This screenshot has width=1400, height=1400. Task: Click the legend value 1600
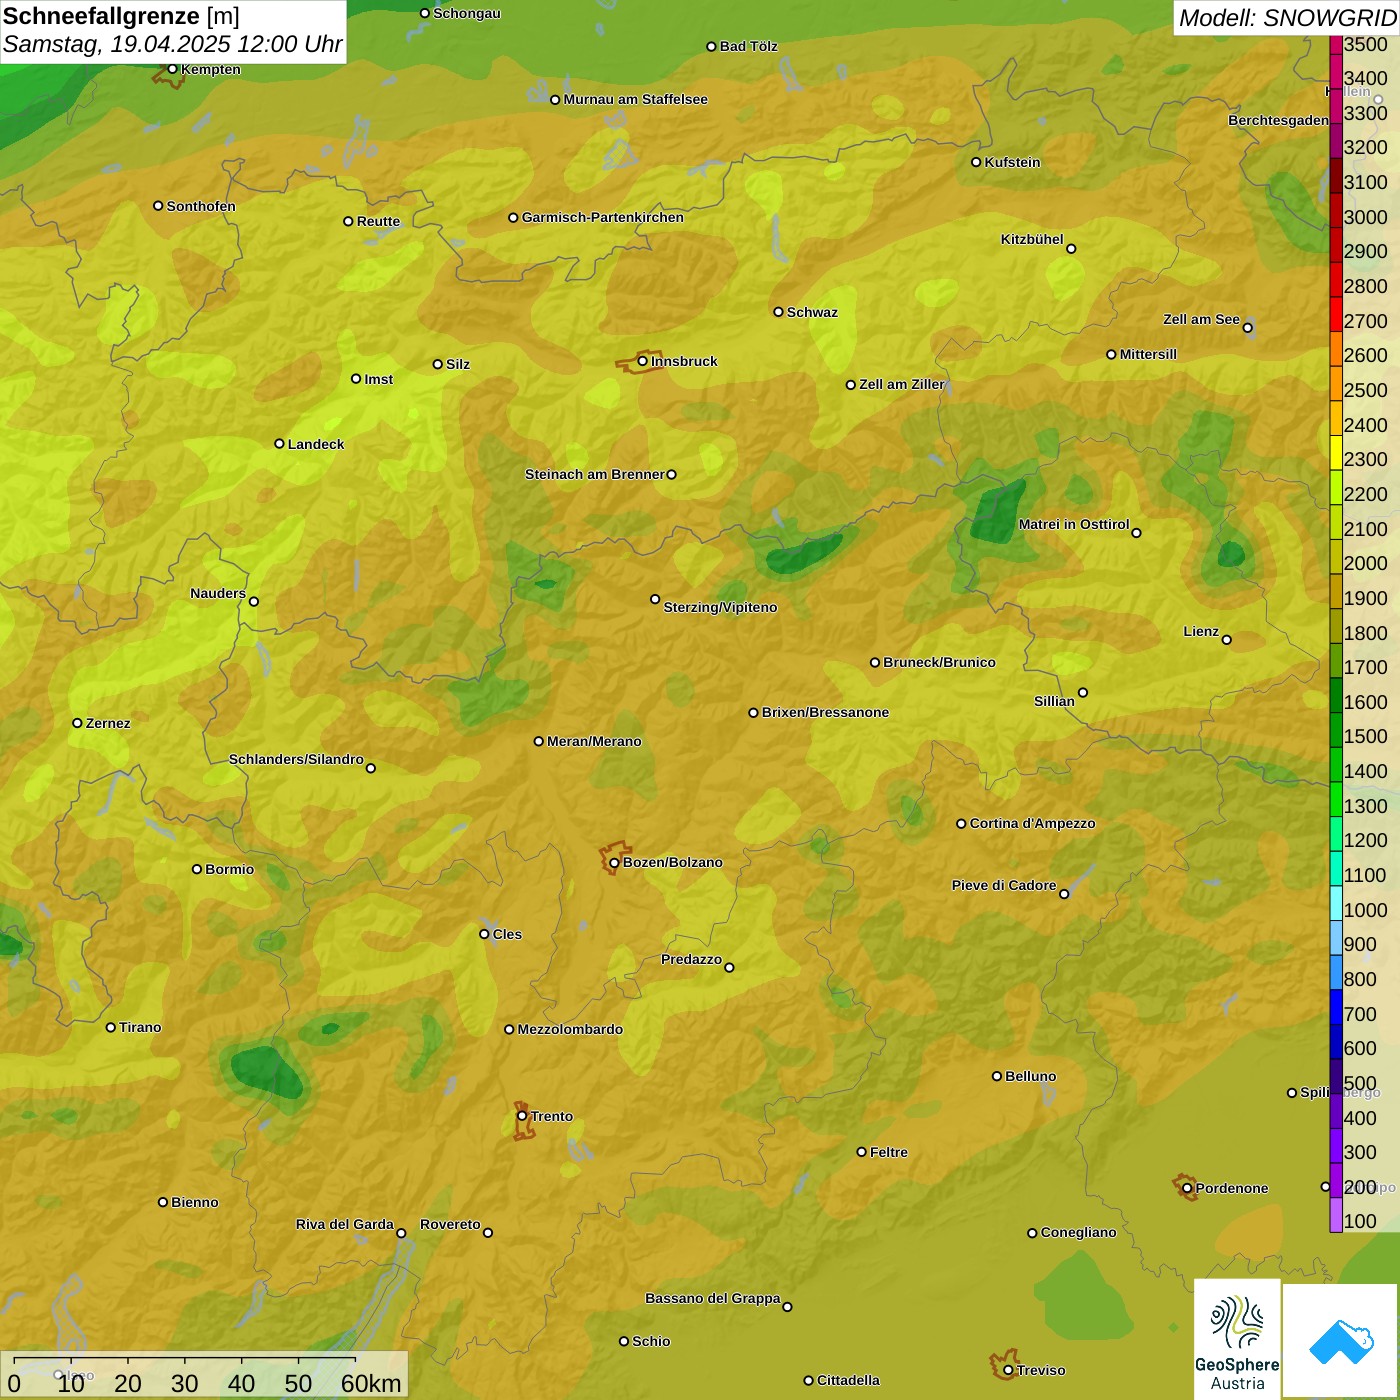point(1365,702)
